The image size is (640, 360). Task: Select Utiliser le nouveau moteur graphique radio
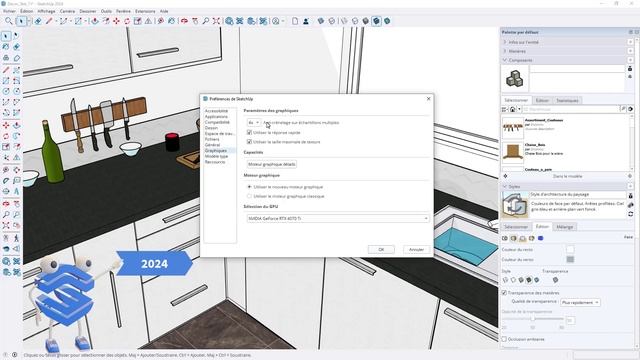pos(249,187)
